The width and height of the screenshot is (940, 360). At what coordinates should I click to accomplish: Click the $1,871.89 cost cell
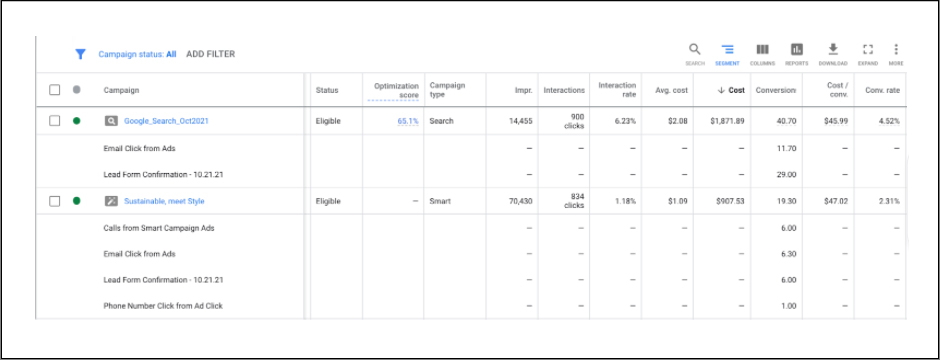[727, 121]
